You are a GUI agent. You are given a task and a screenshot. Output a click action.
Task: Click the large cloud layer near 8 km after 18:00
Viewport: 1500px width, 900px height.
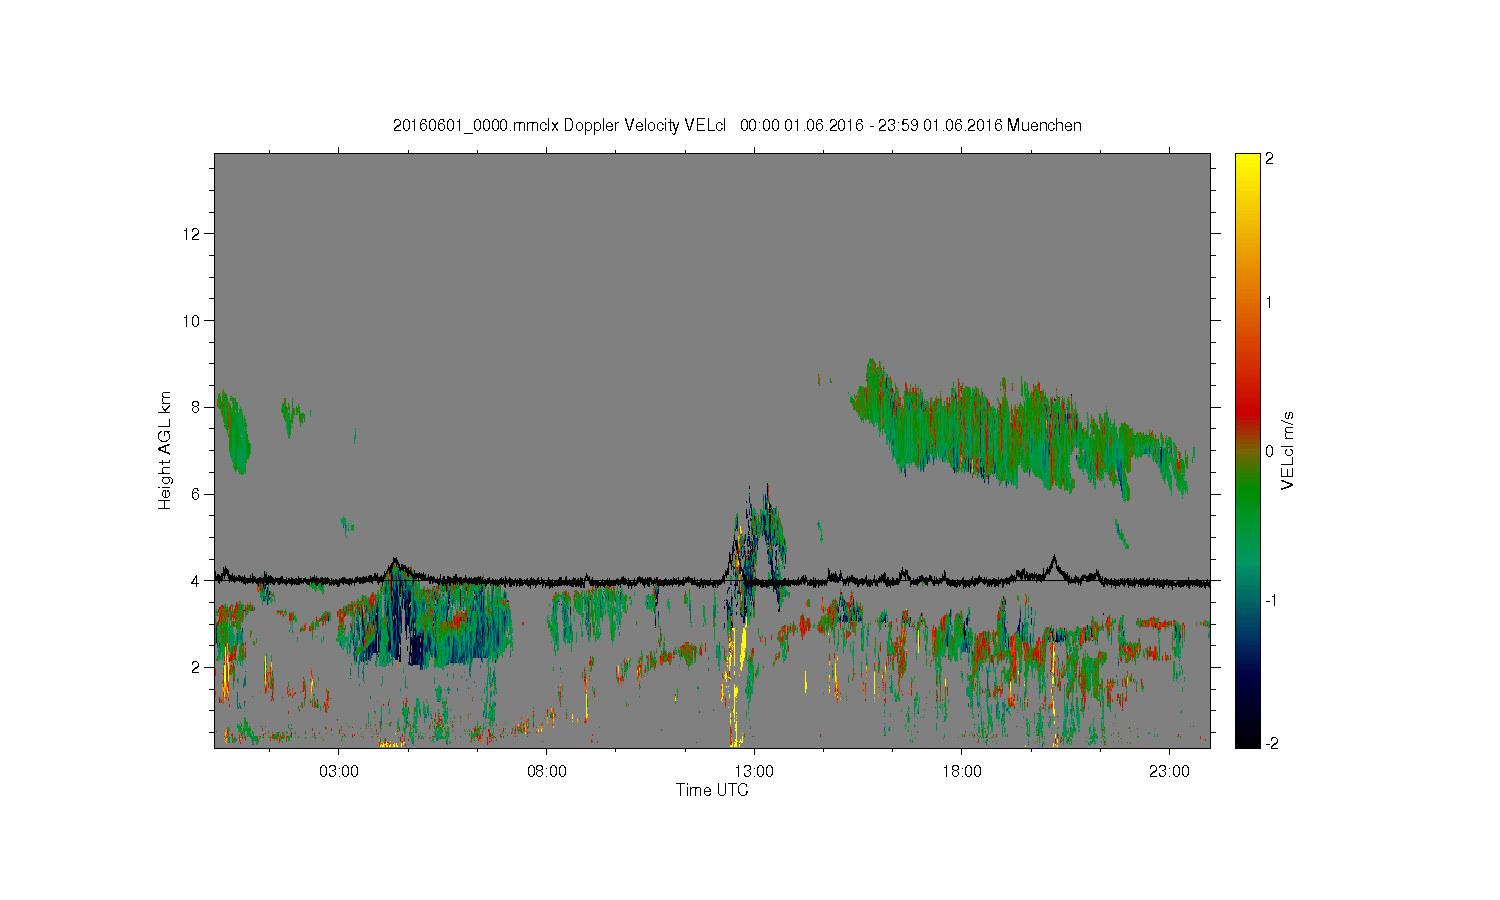pos(1020,430)
